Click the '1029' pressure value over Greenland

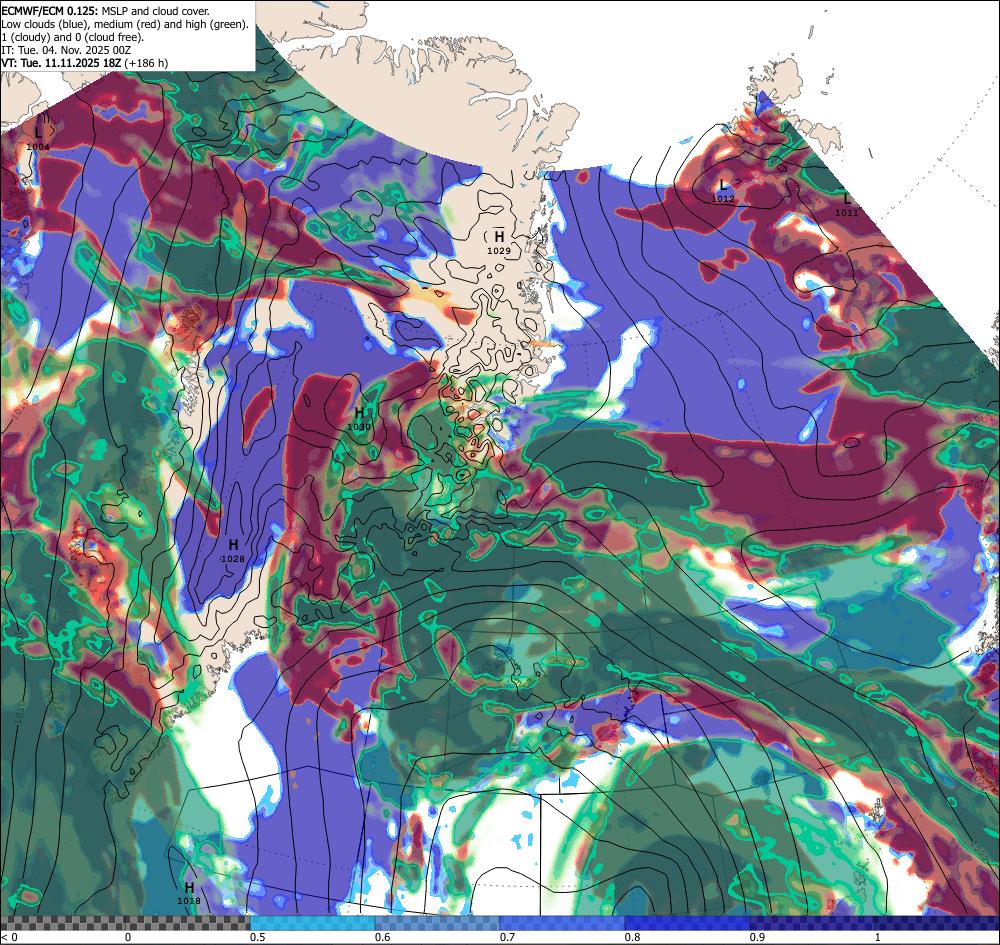(499, 251)
